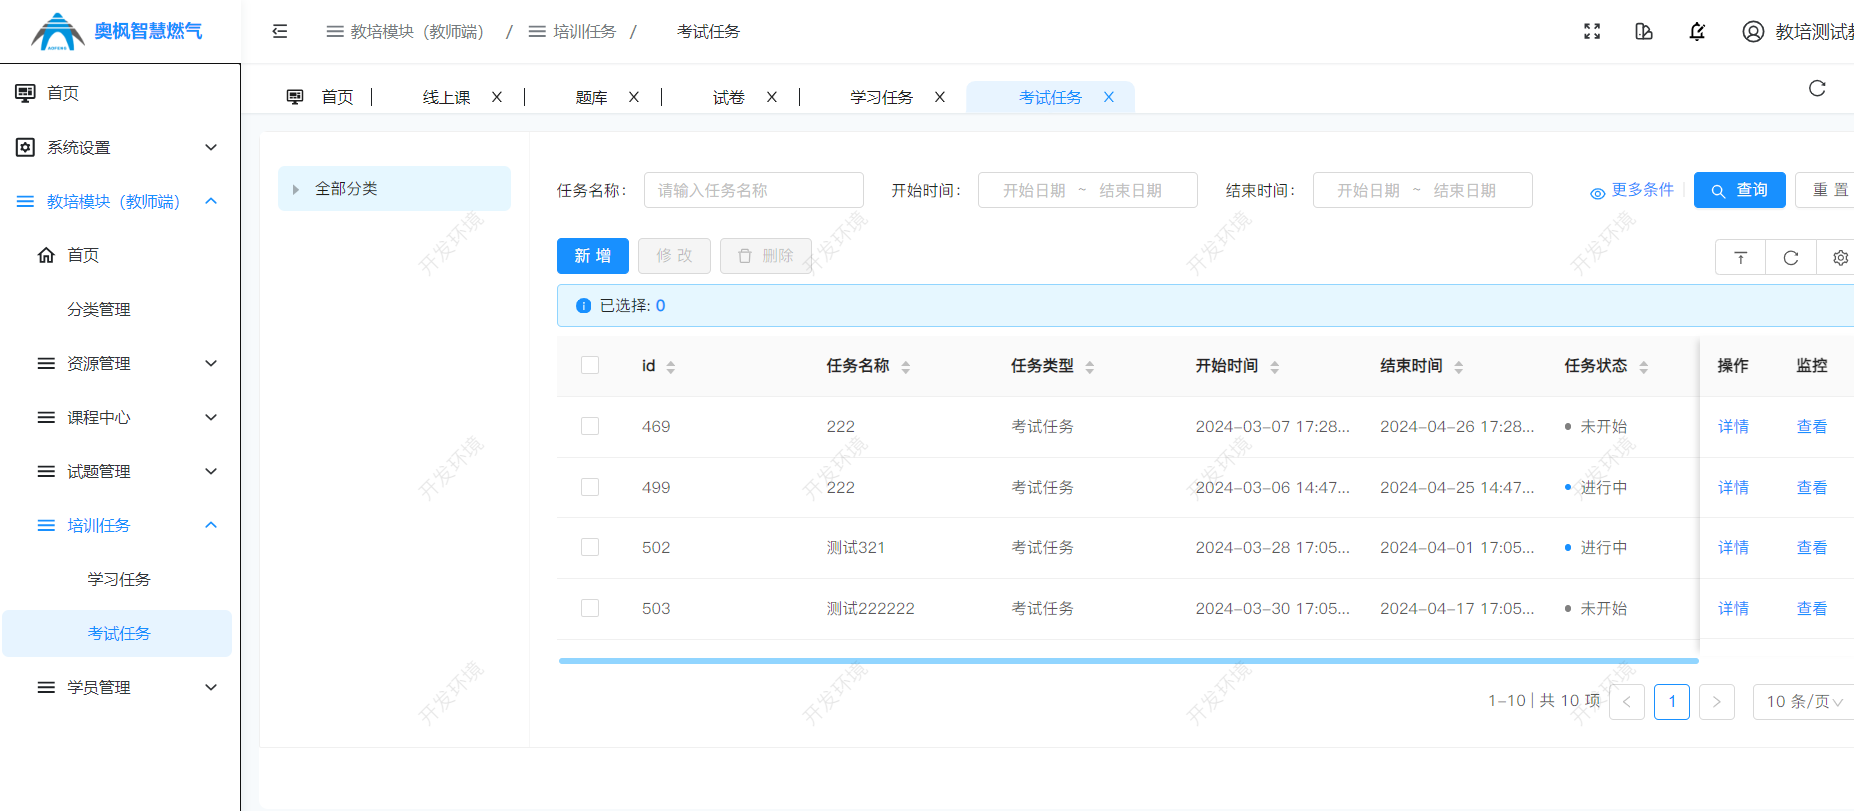The image size is (1854, 811).
Task: Sort the table by id column
Action: (x=671, y=367)
